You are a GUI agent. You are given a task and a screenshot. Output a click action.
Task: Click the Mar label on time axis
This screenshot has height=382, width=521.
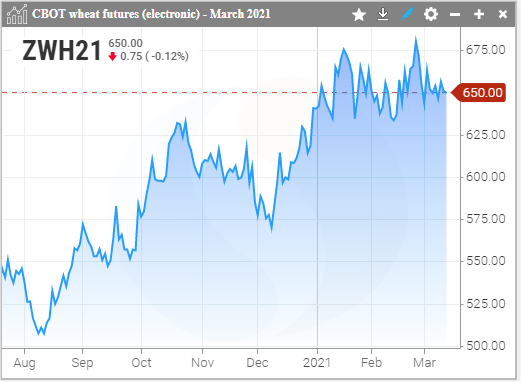pos(424,363)
